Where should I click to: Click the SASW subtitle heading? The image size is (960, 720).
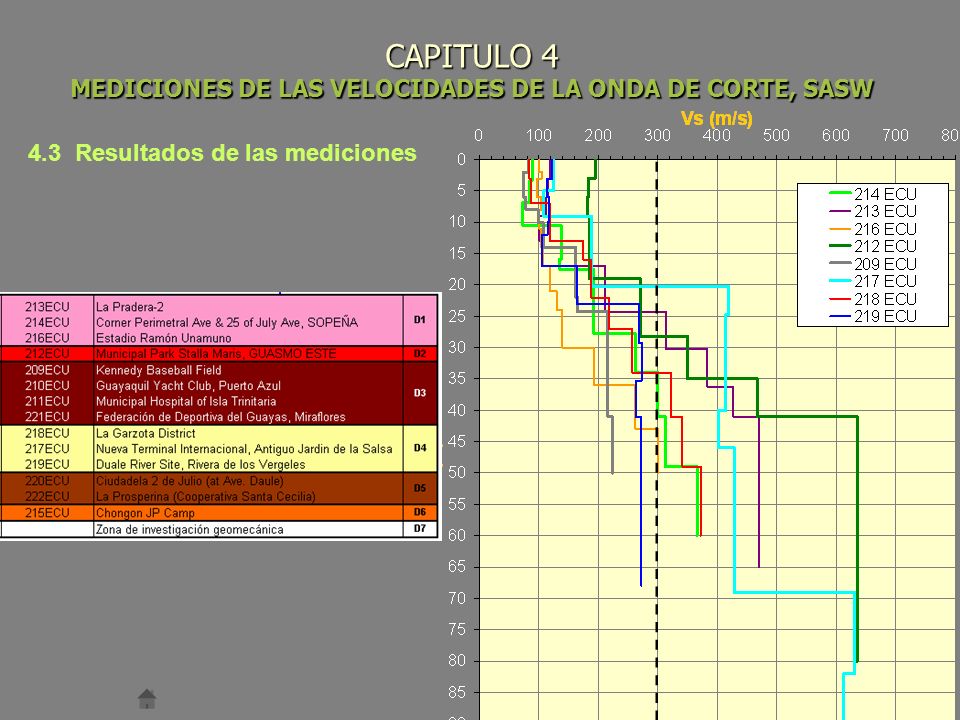472,89
